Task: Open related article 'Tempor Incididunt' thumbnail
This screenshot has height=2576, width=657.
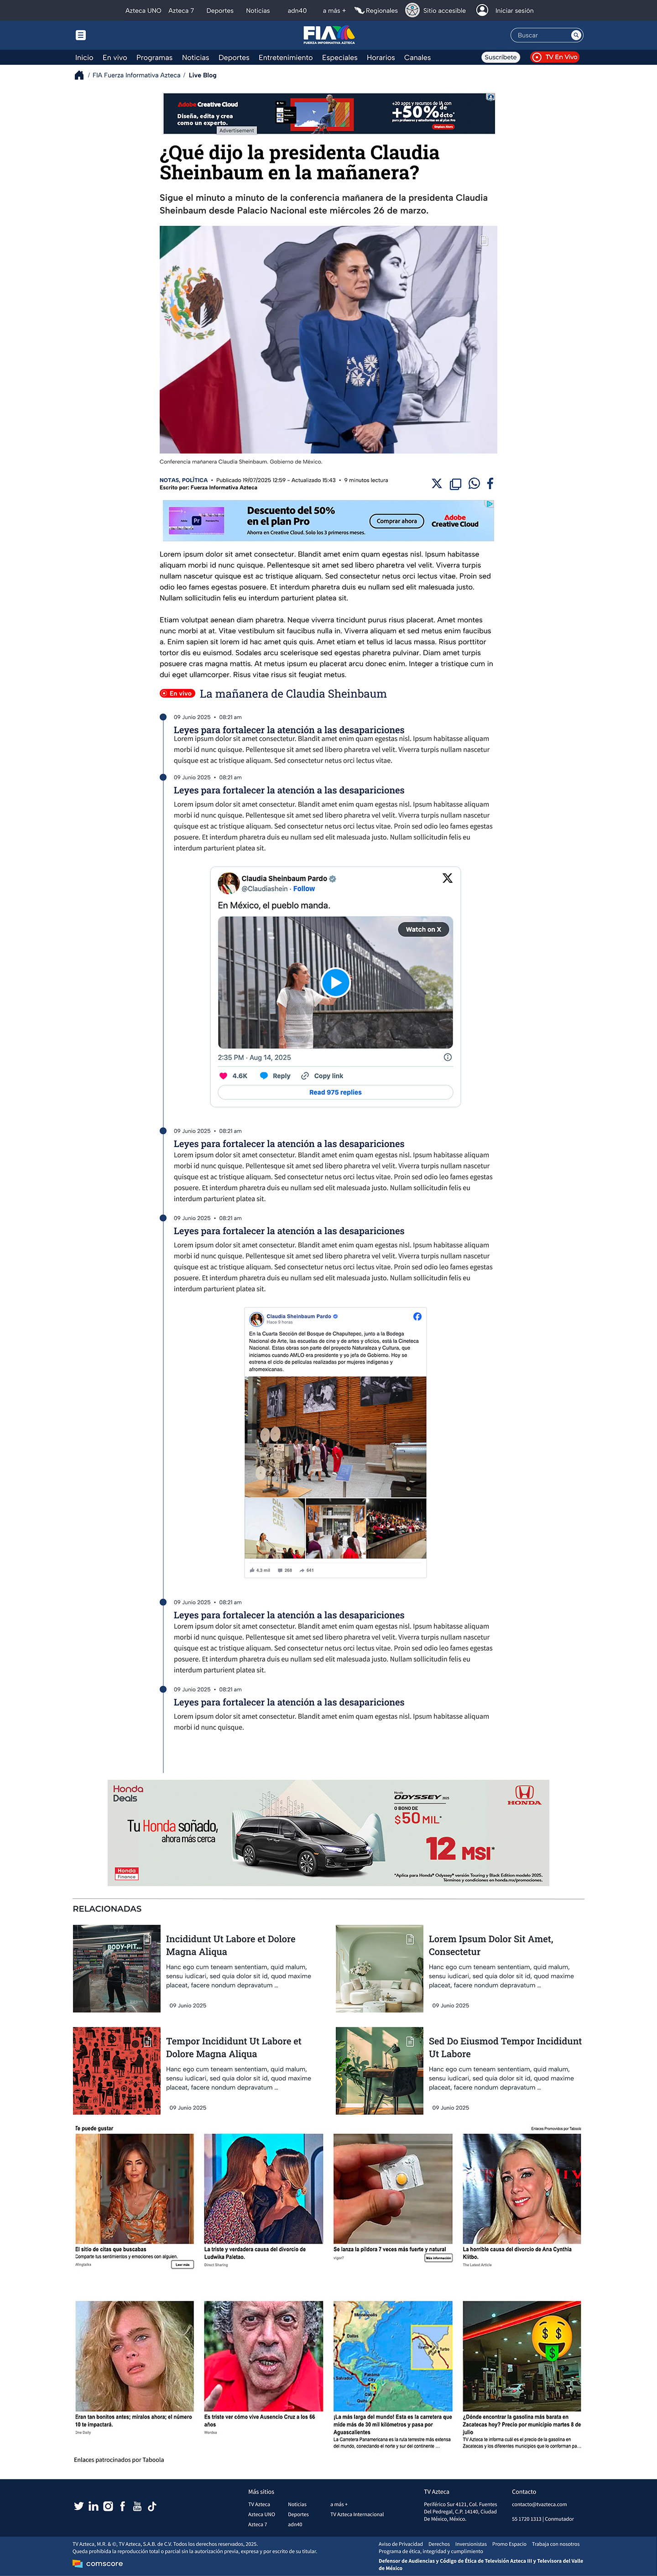Action: (x=117, y=2070)
